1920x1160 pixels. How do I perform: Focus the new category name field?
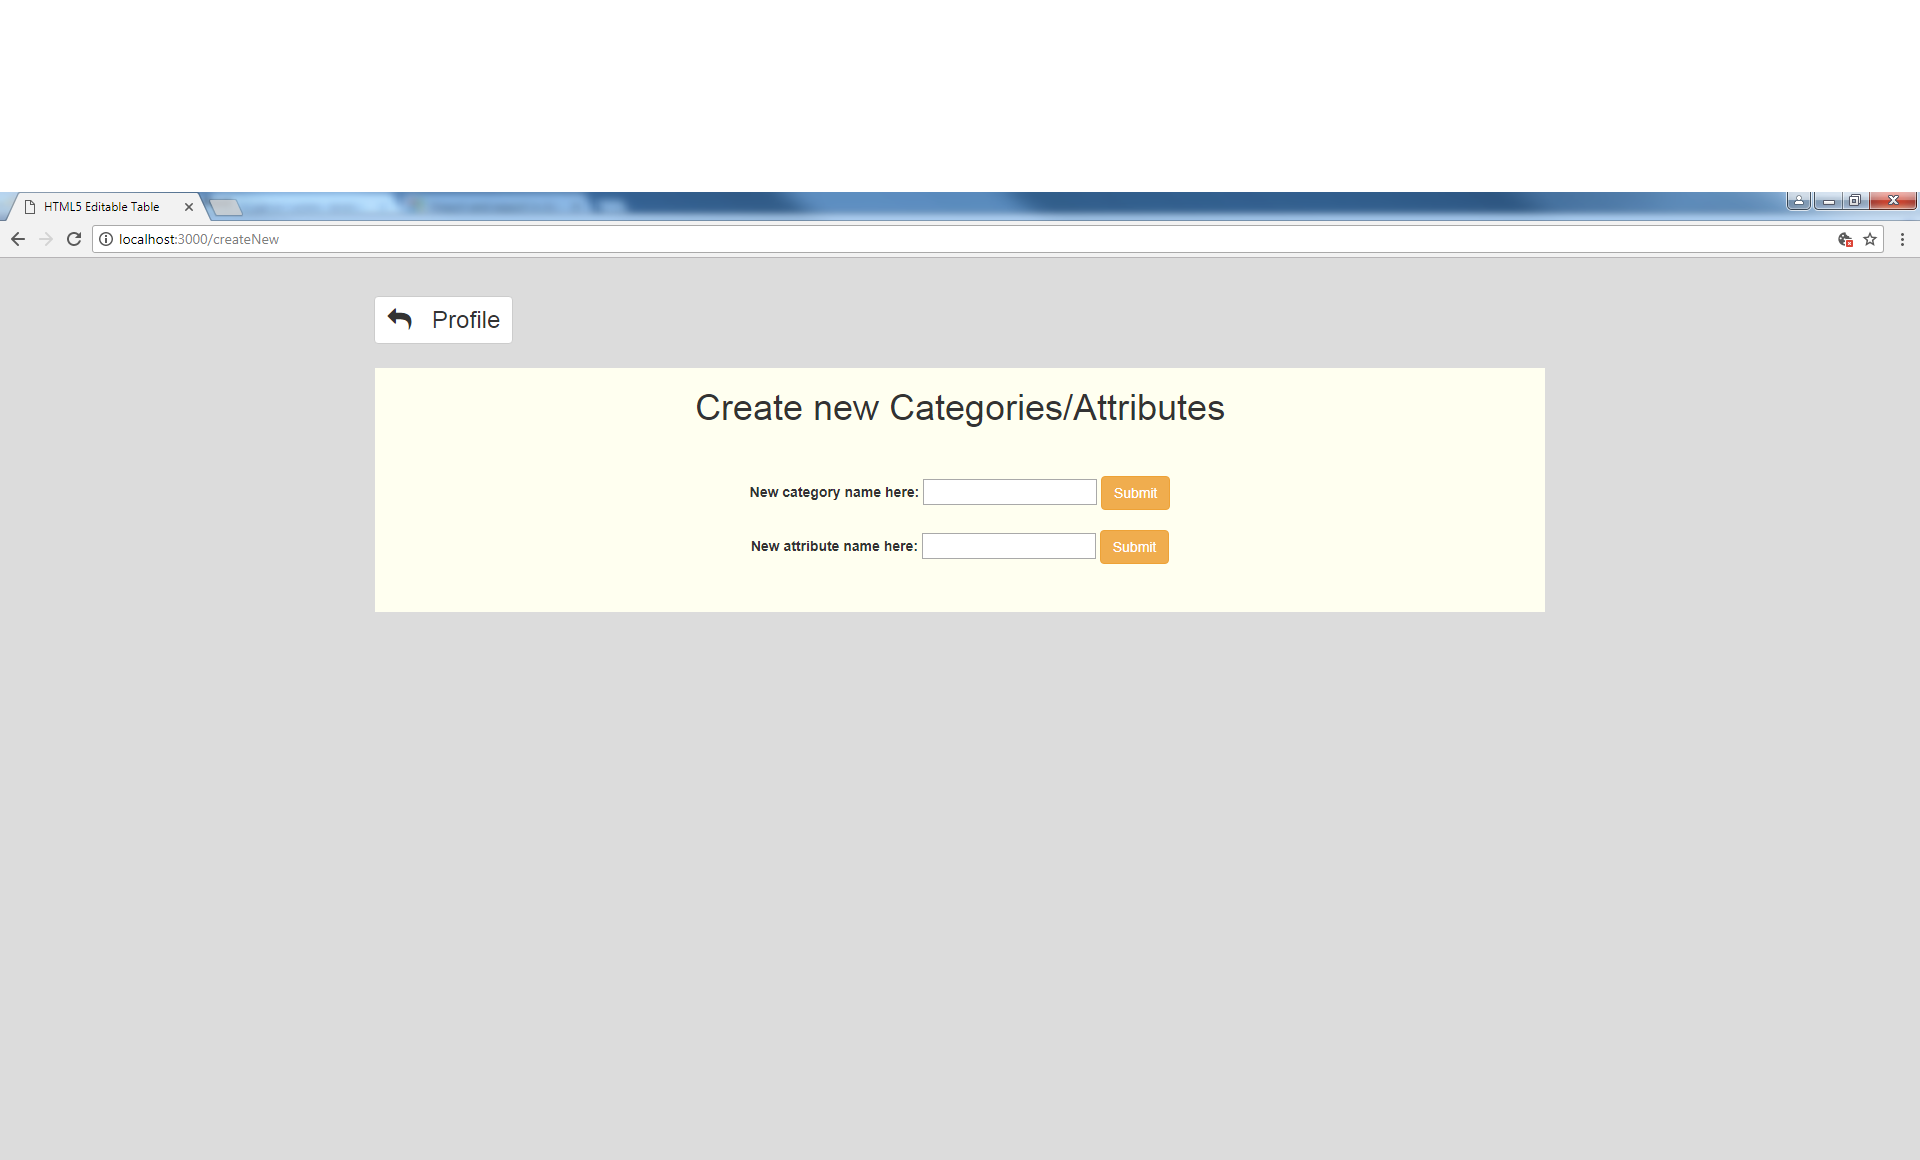point(1009,492)
